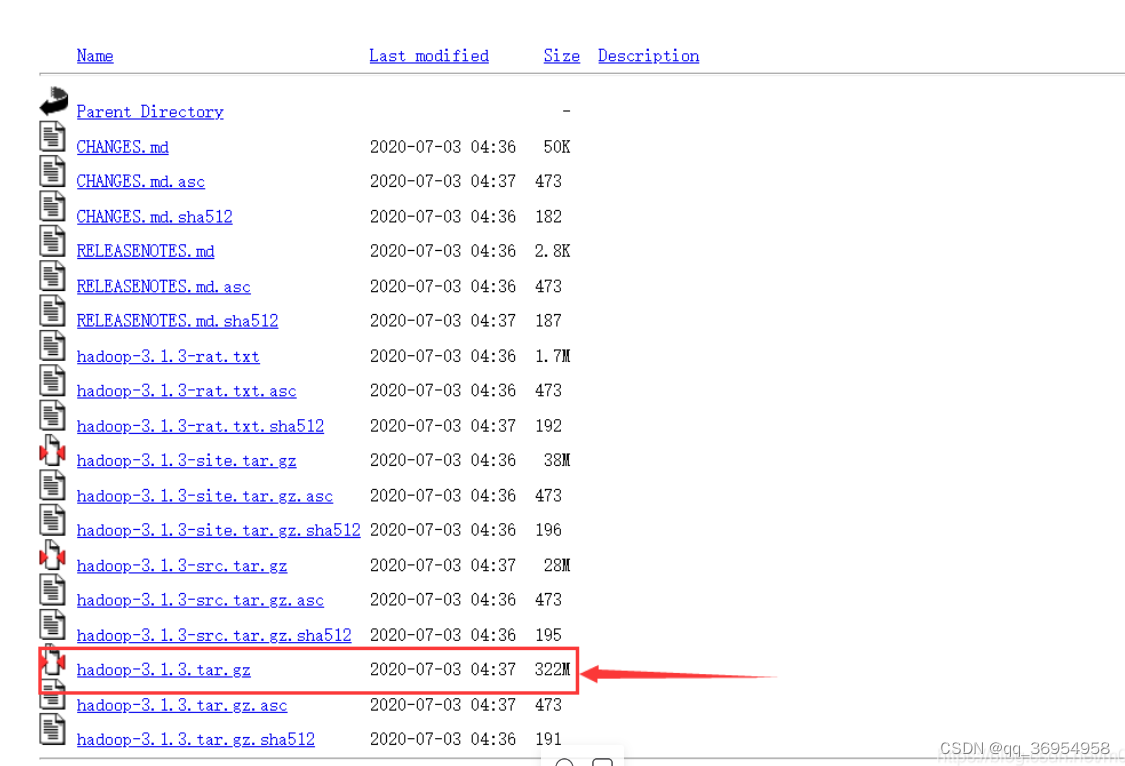
Task: Open the hadoop-3.1.3-rat.txt.asc link
Action: [x=186, y=391]
